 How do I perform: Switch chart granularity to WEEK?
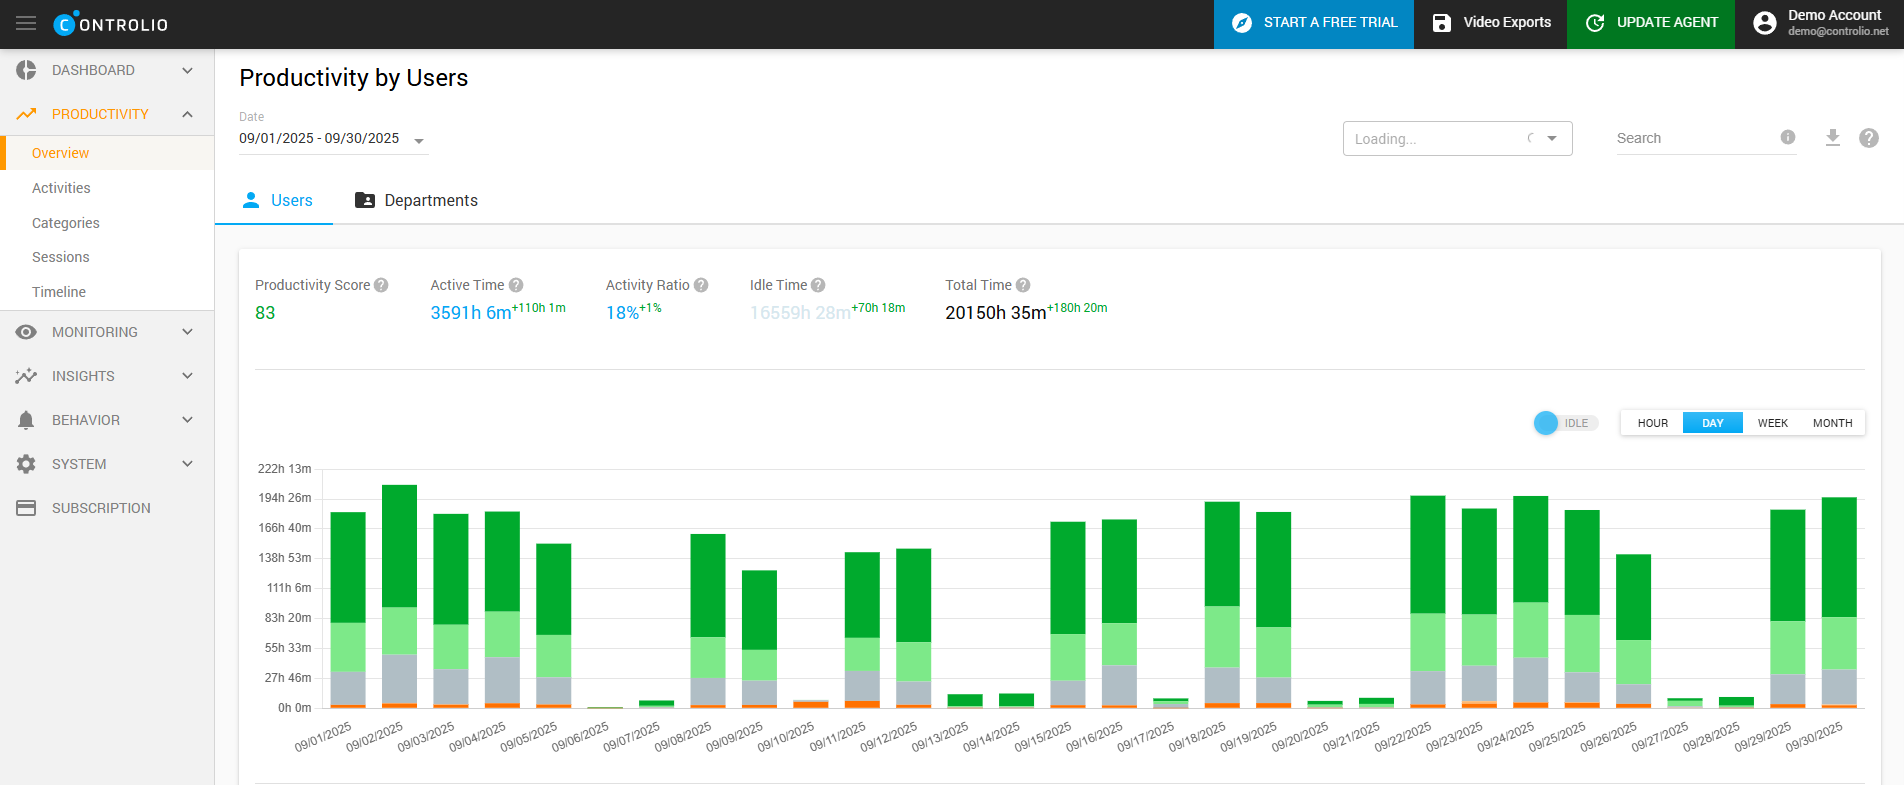[x=1772, y=423]
